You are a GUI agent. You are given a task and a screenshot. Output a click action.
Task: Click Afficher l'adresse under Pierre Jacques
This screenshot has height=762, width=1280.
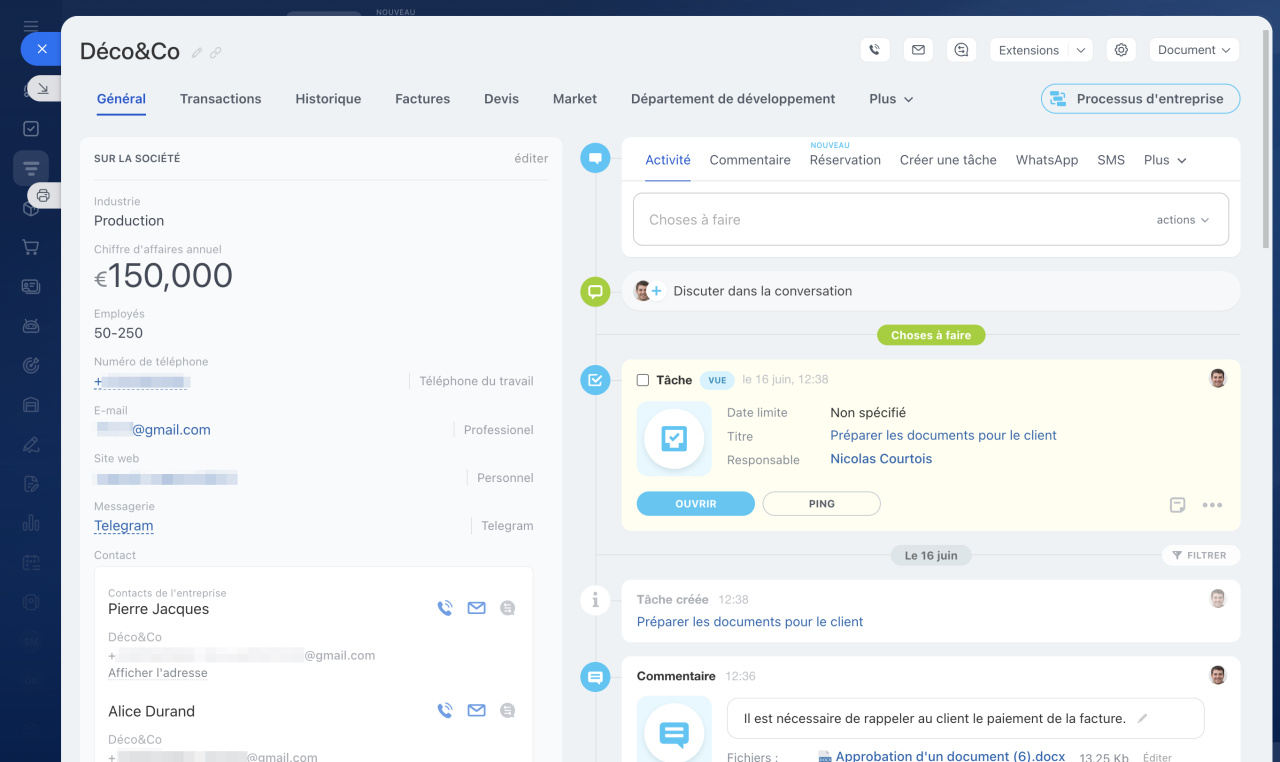pos(158,673)
